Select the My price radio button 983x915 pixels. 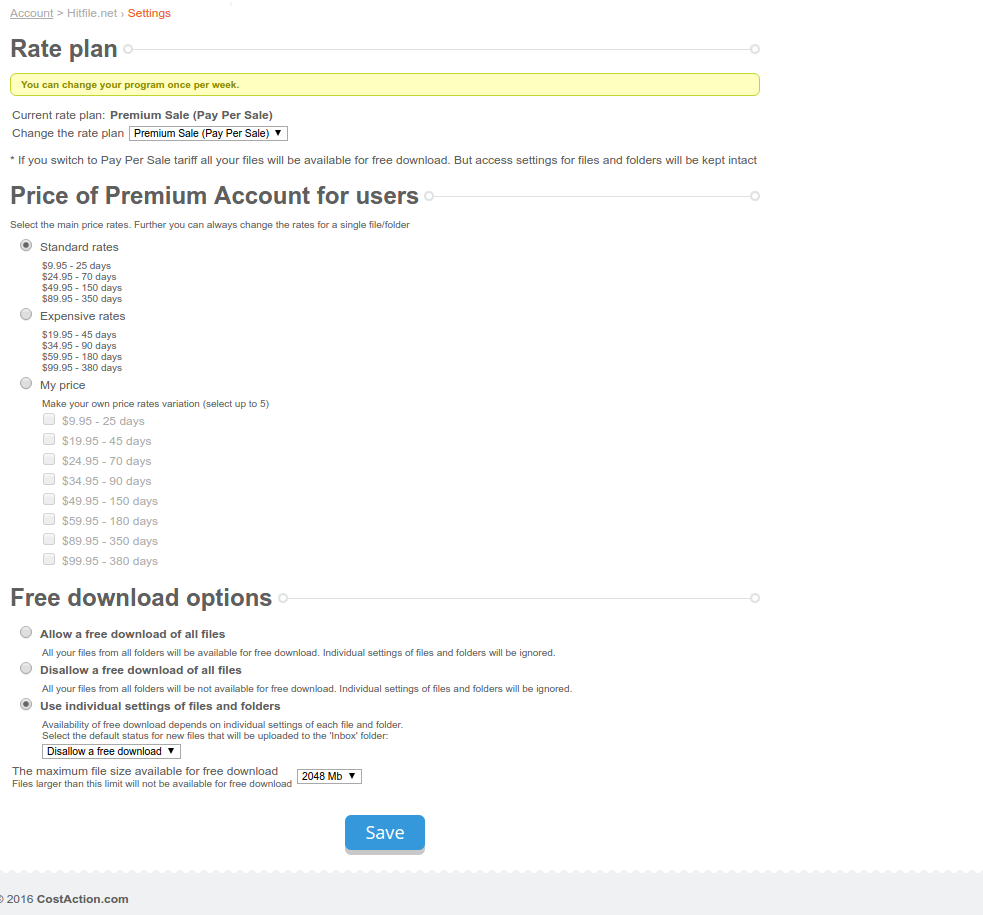pos(26,384)
